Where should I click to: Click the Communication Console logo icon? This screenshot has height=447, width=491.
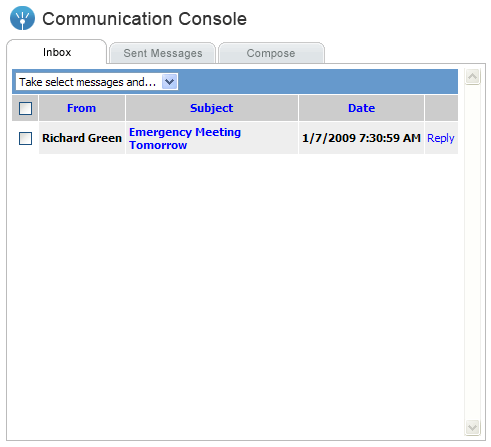pos(22,18)
